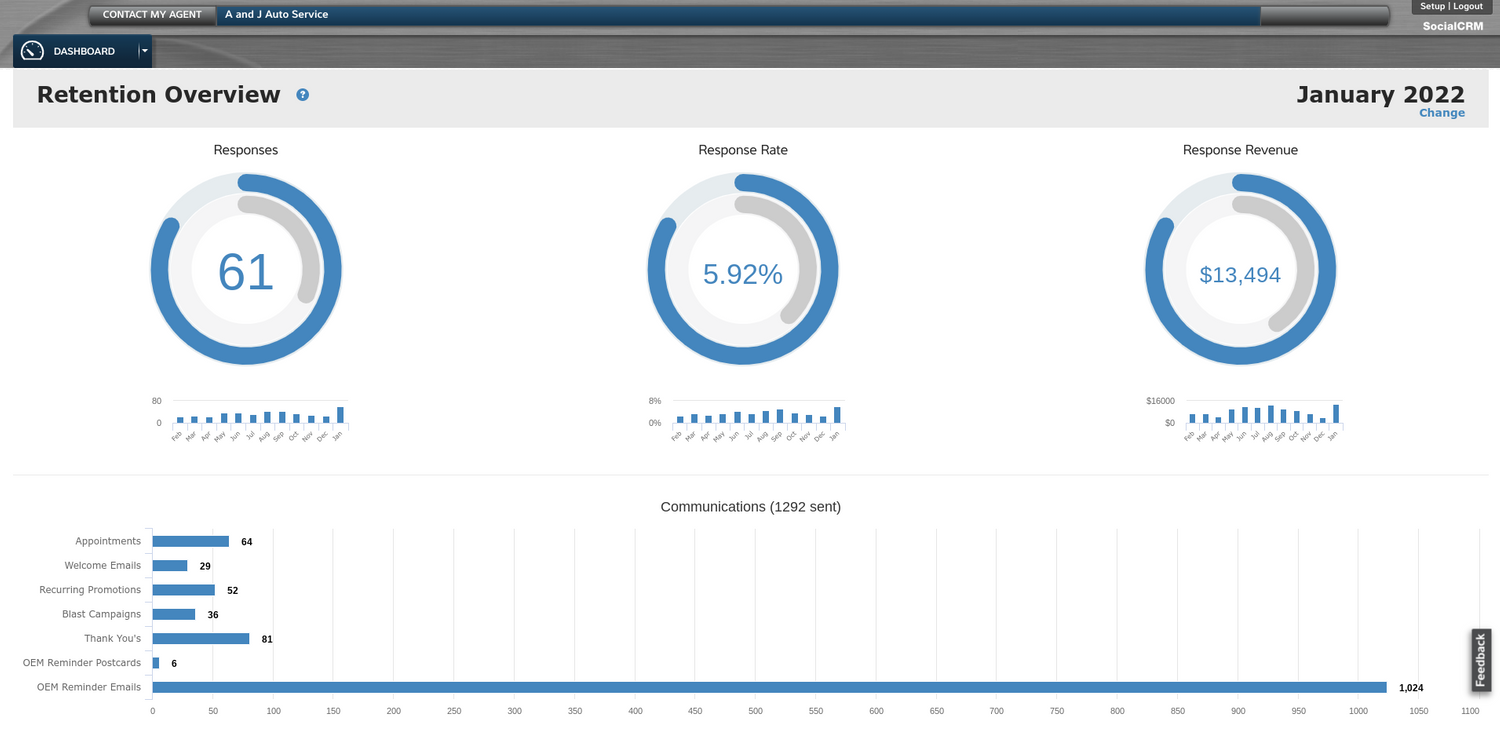The width and height of the screenshot is (1500, 733).
Task: Open the Dashboard menu tab
Action: (x=84, y=51)
